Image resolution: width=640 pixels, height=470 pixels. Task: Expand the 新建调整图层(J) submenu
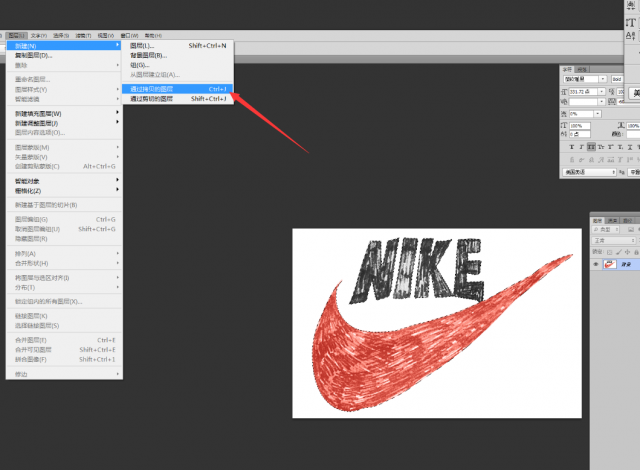(x=64, y=123)
